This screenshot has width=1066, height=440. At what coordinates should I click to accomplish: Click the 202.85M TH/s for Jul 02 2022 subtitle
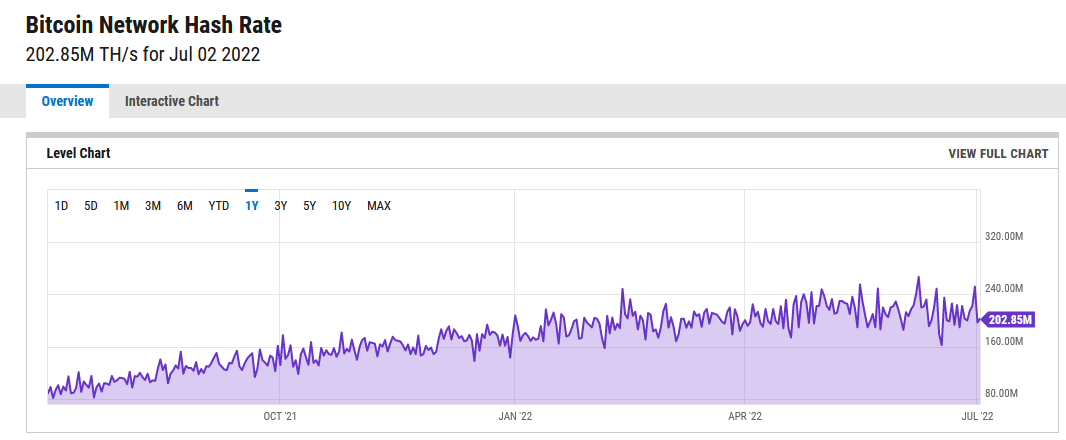pos(143,55)
